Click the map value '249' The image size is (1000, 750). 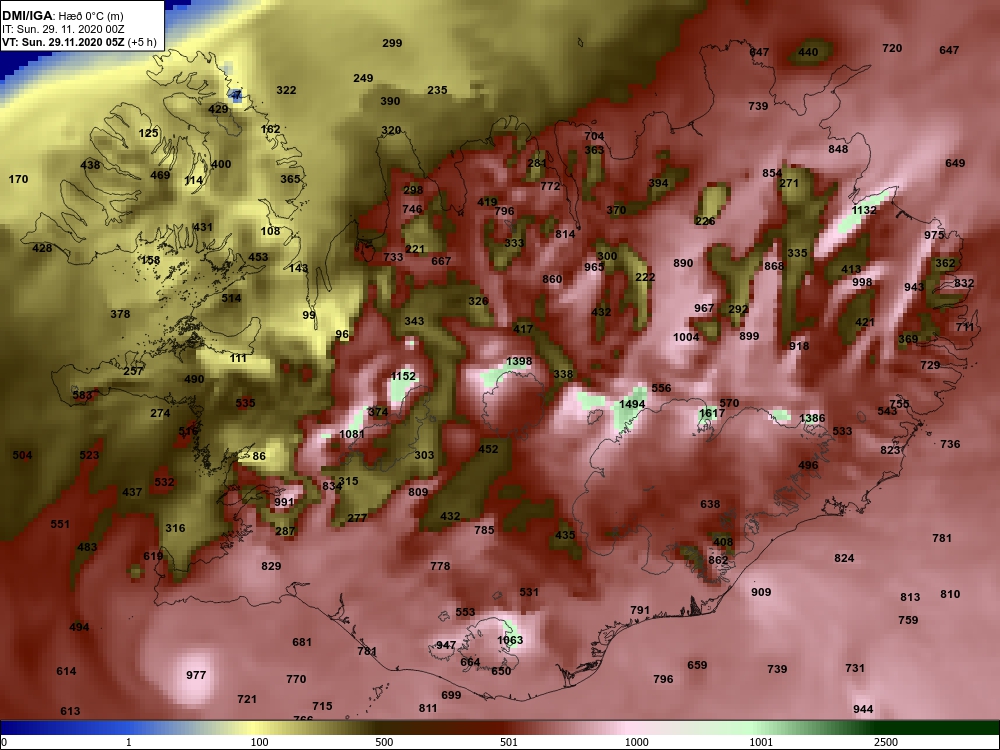pos(363,78)
